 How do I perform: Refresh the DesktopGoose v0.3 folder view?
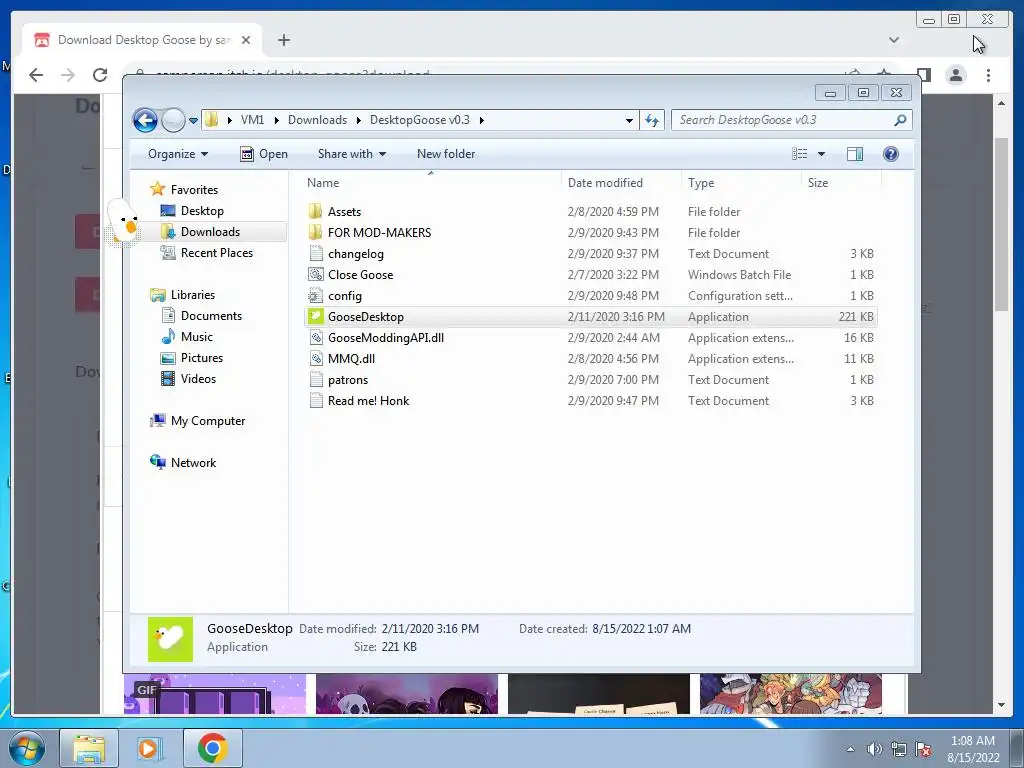coord(652,120)
